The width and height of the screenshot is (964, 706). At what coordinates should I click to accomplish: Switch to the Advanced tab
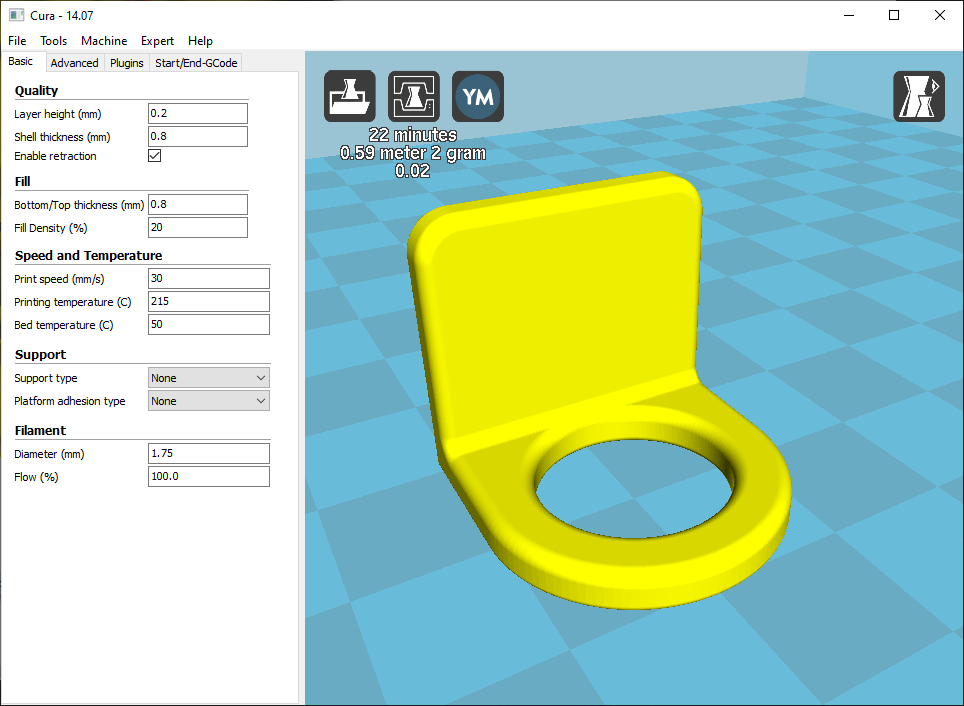pos(74,62)
